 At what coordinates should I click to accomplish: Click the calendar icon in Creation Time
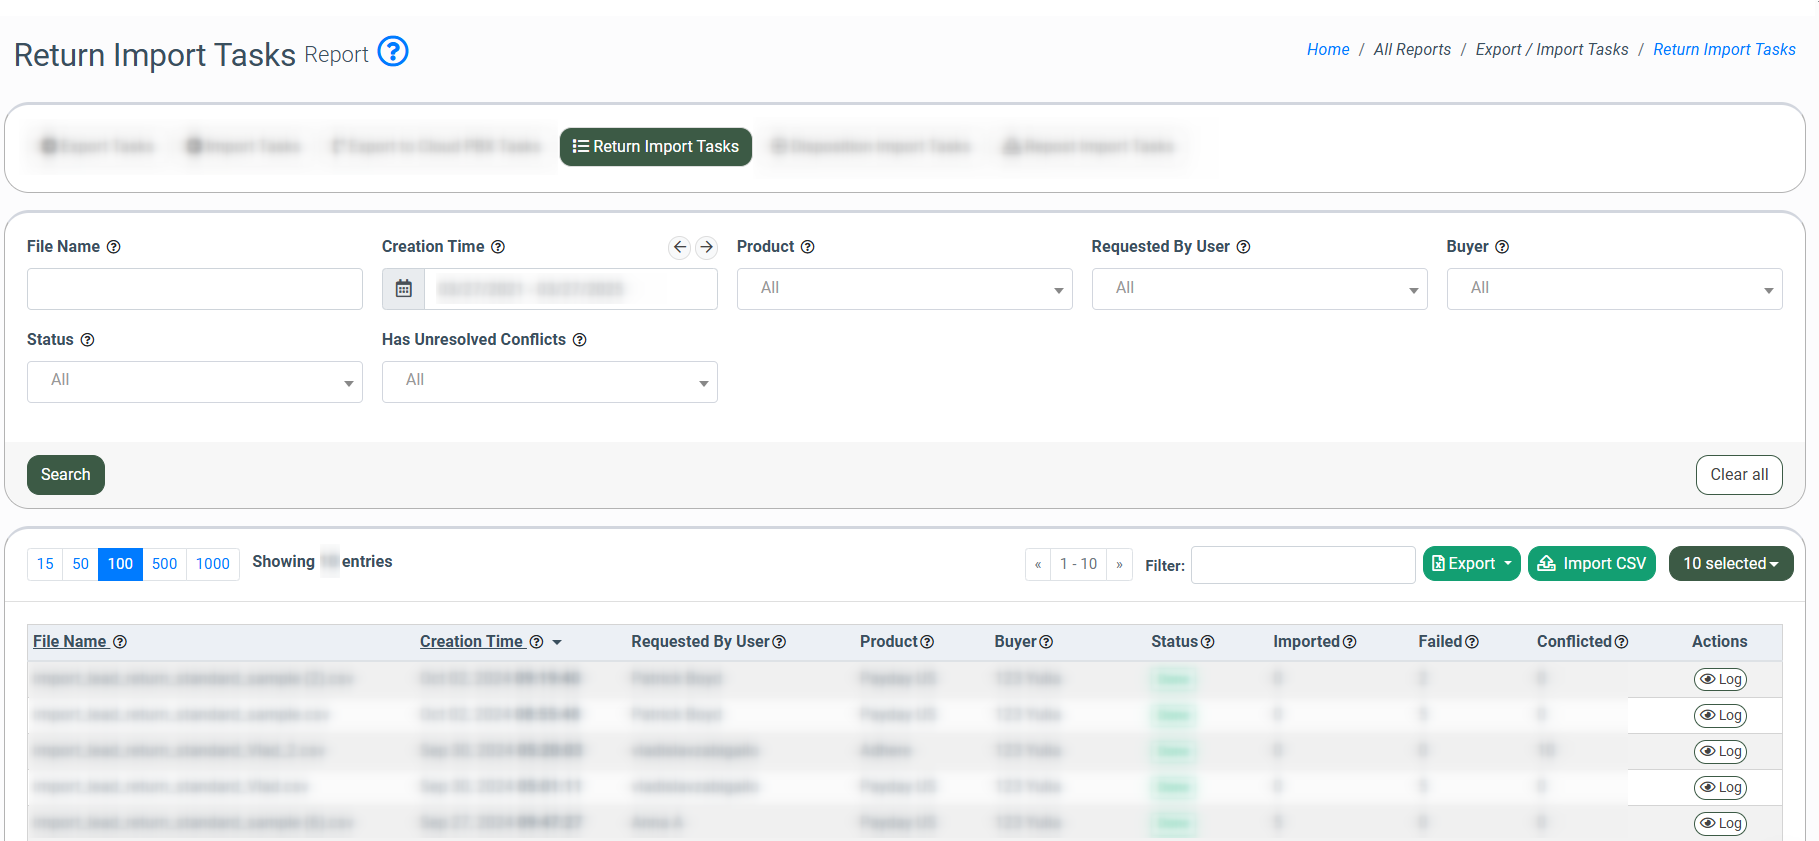[404, 289]
